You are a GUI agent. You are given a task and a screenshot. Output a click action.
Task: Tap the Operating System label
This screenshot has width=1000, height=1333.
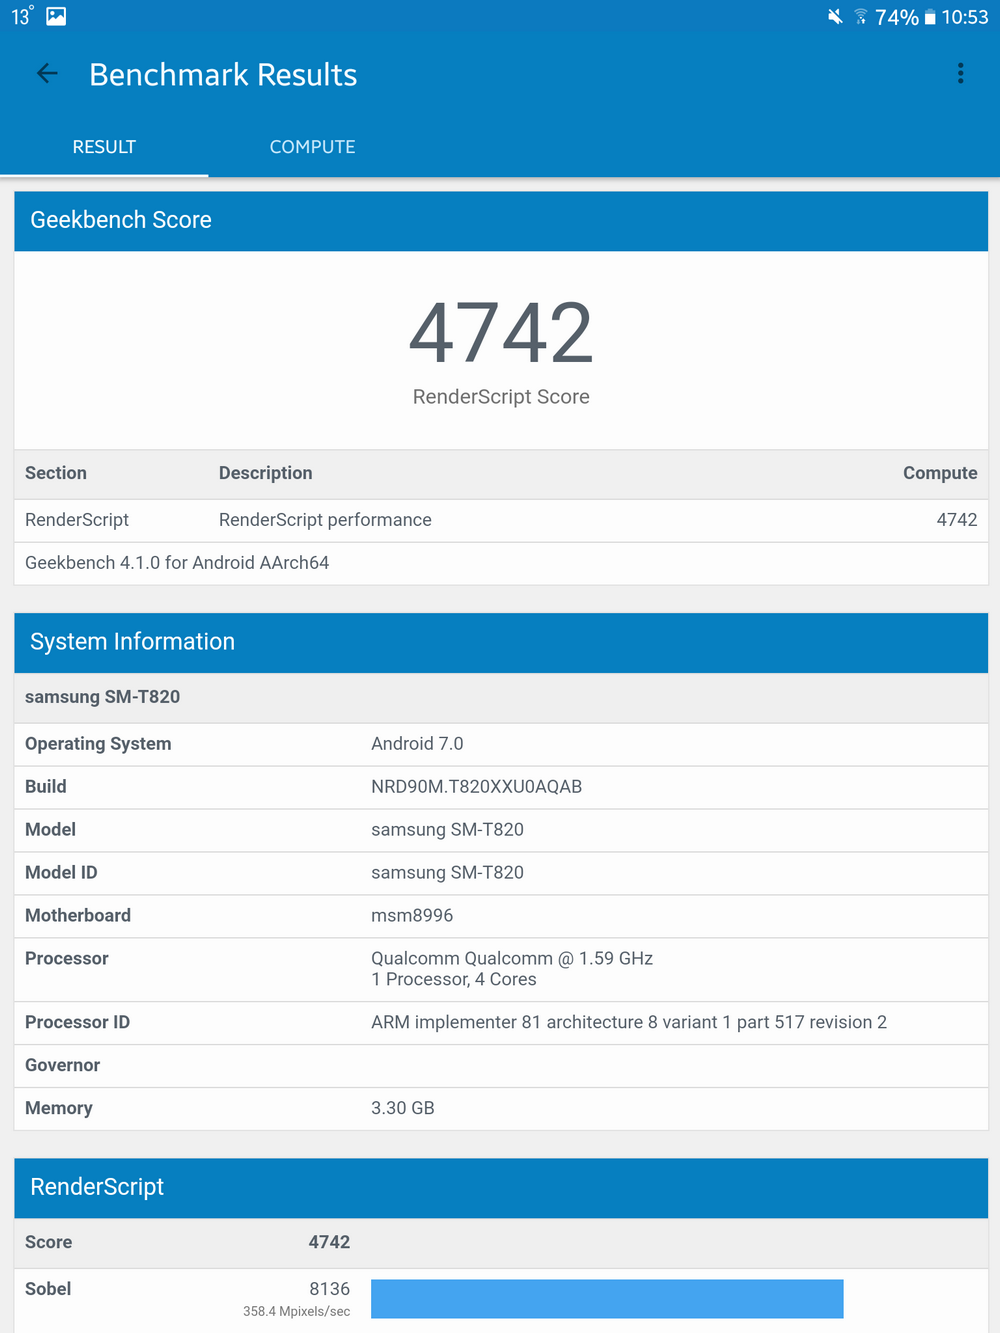click(x=98, y=744)
